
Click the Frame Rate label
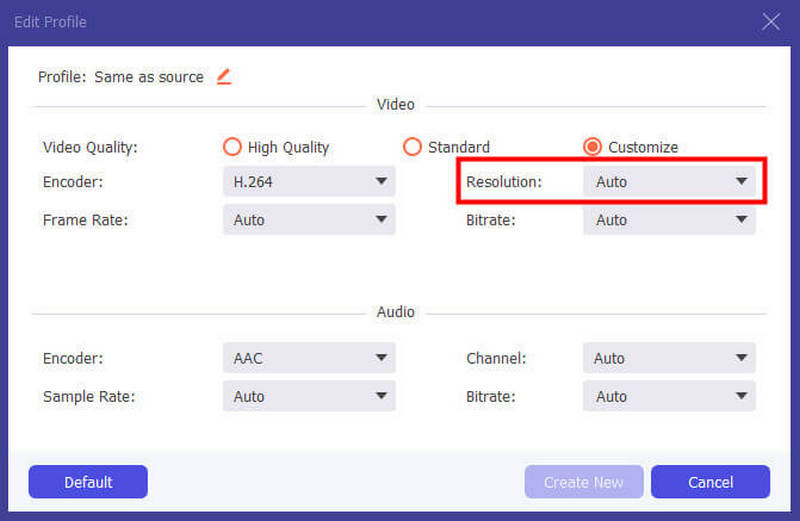(x=85, y=220)
